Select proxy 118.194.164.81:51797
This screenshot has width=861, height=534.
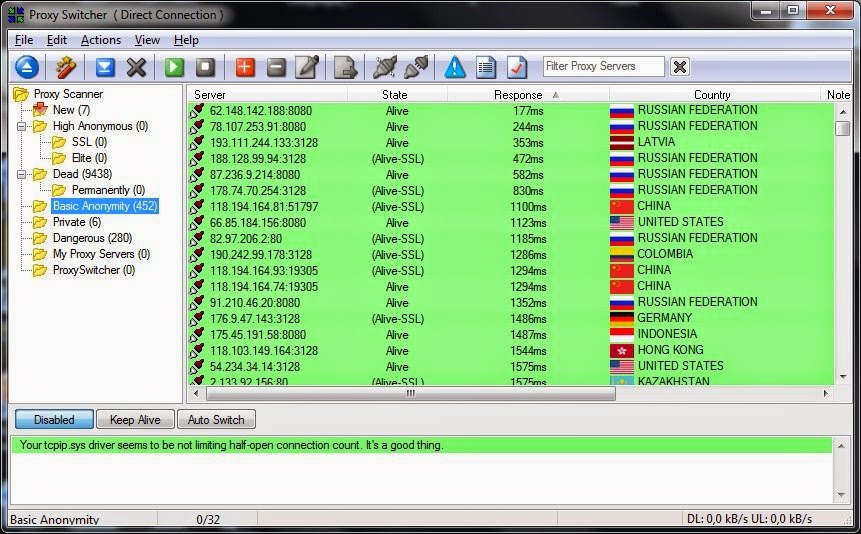tap(264, 207)
